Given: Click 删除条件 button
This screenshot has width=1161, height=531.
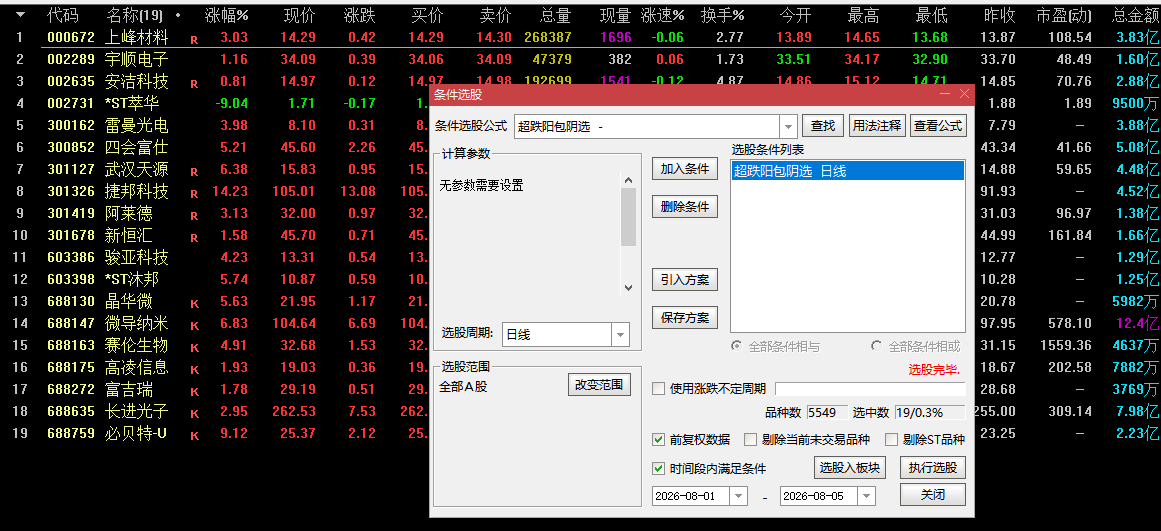Looking at the screenshot, I should 685,207.
